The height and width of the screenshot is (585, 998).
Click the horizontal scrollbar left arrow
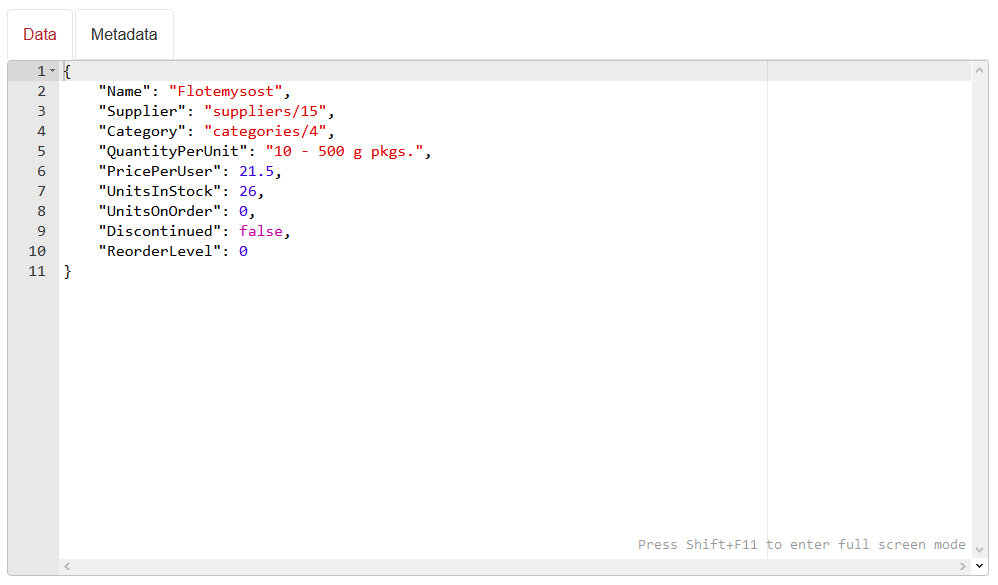point(67,566)
